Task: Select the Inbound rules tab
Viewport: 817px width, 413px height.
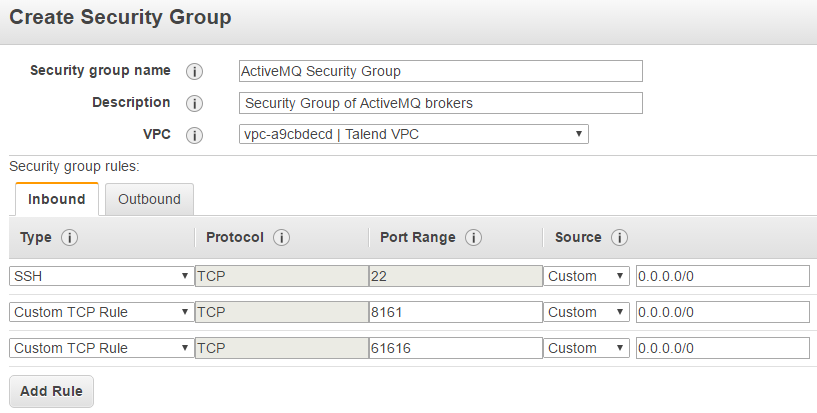Action: 56,199
